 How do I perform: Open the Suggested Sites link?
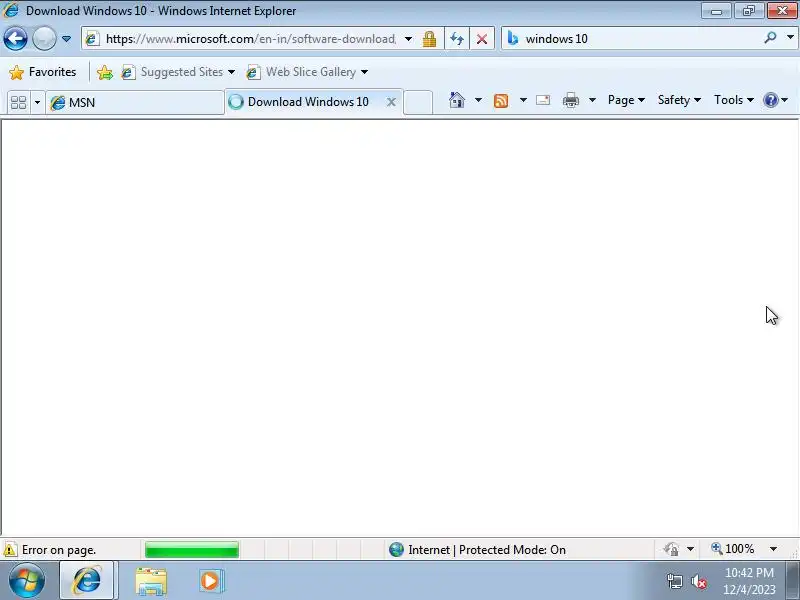[172, 72]
